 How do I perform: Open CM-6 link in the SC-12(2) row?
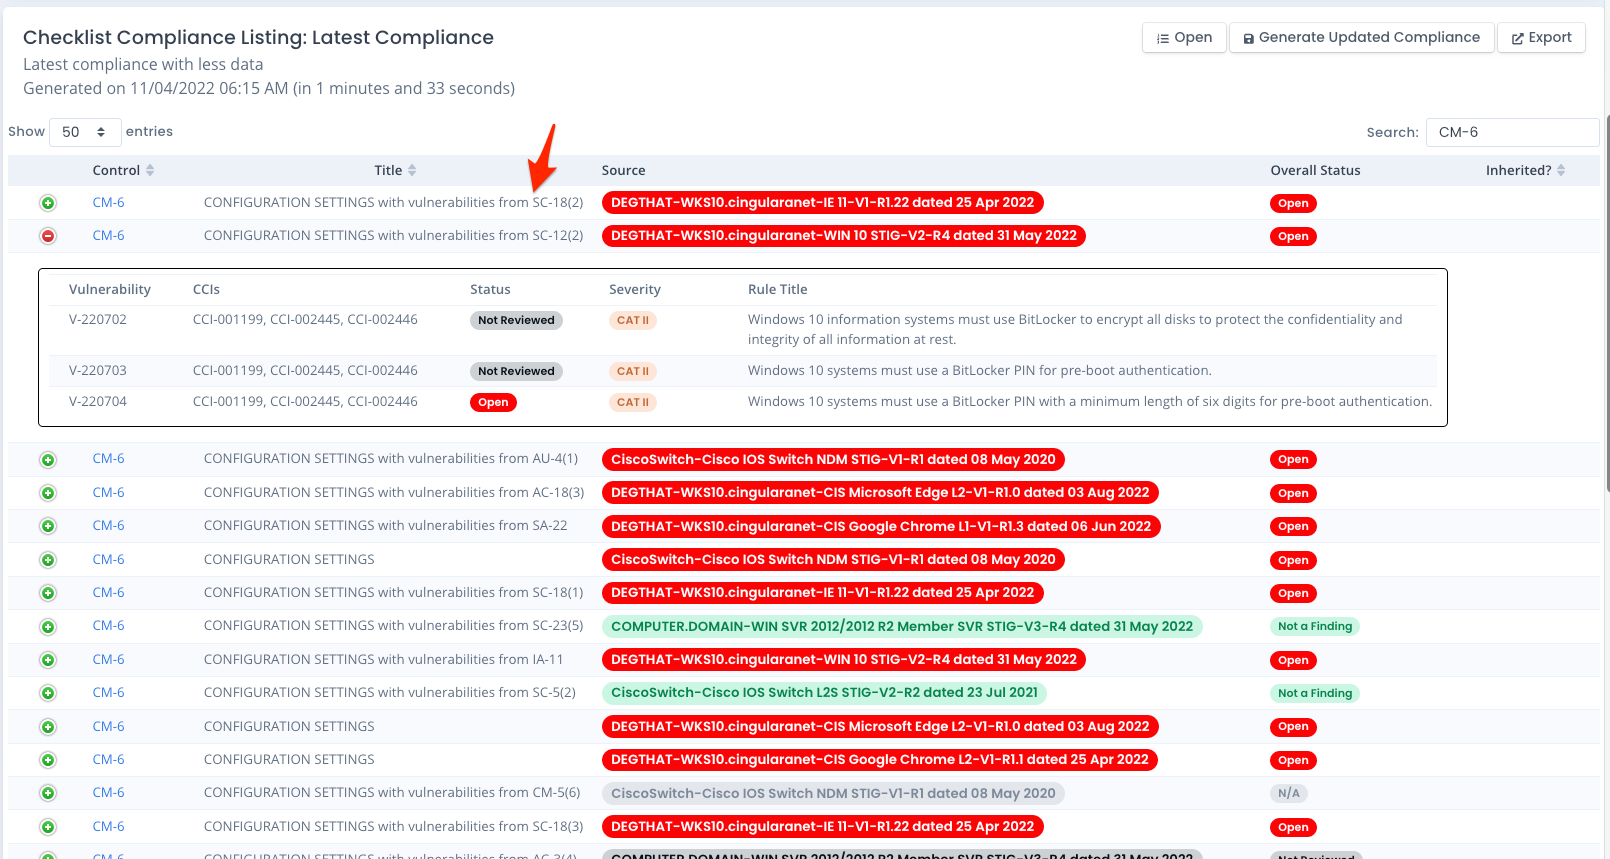point(108,235)
